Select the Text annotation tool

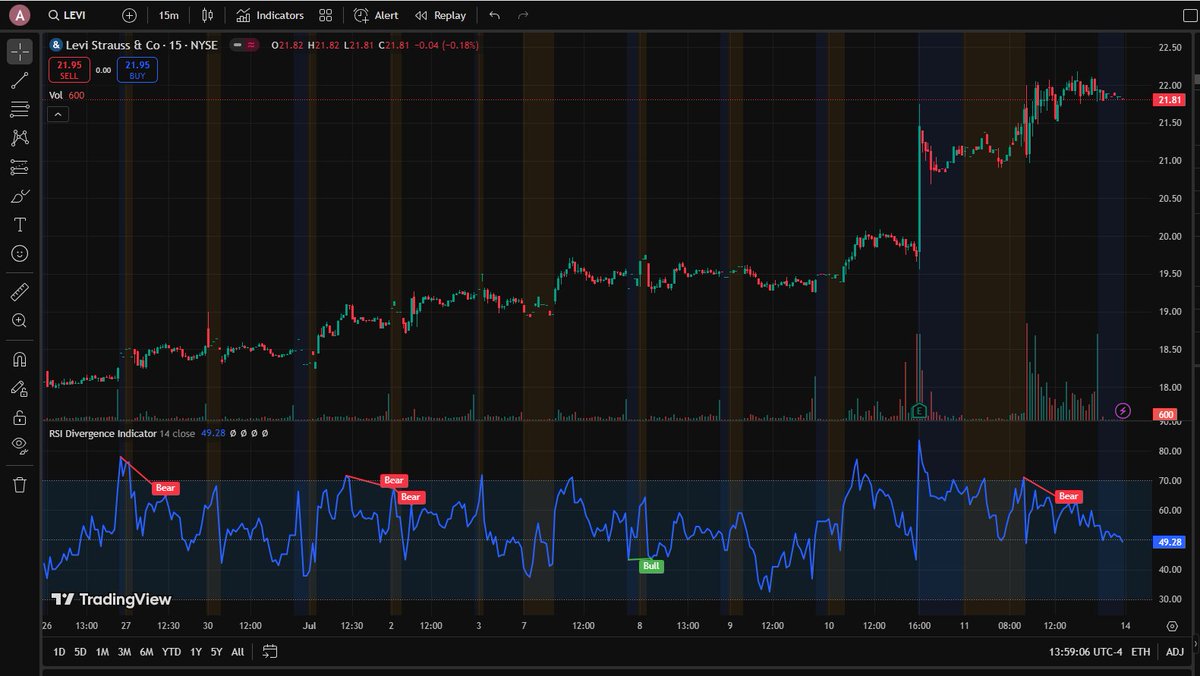point(20,225)
